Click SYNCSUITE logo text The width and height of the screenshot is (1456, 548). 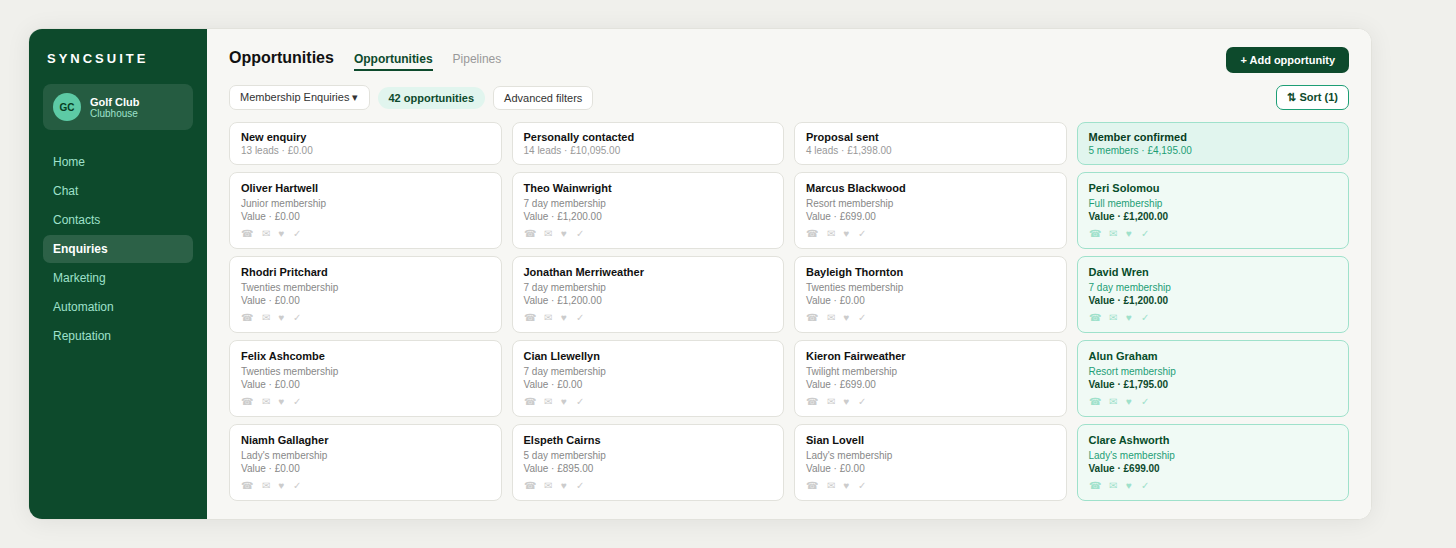click(97, 59)
